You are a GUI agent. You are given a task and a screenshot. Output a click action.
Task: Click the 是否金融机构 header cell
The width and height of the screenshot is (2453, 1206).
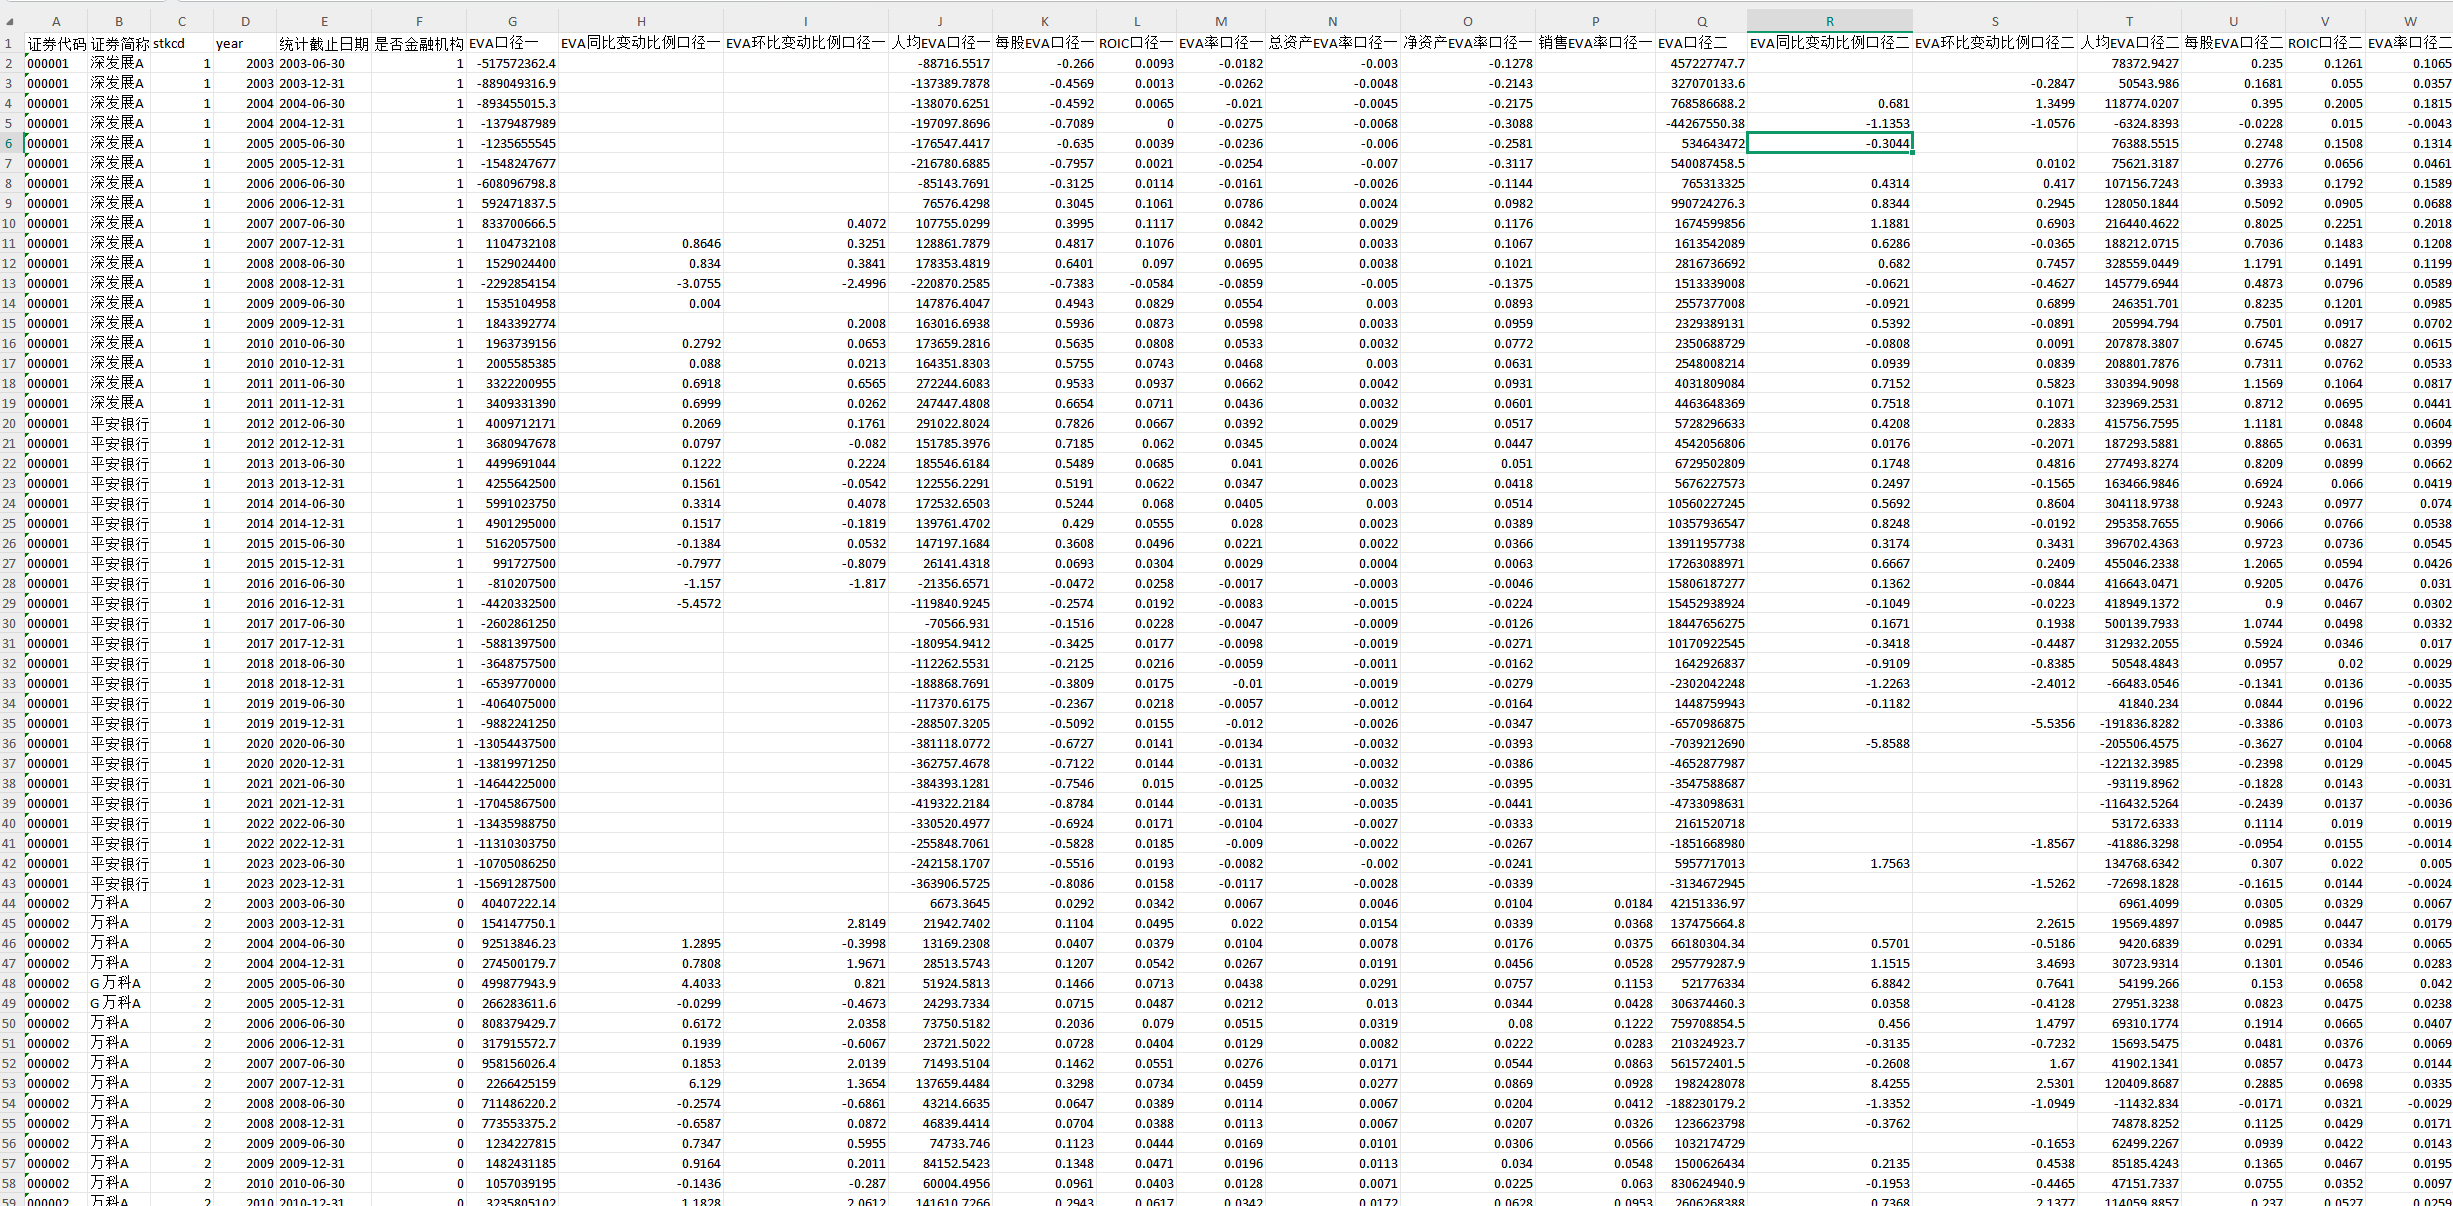tap(418, 43)
